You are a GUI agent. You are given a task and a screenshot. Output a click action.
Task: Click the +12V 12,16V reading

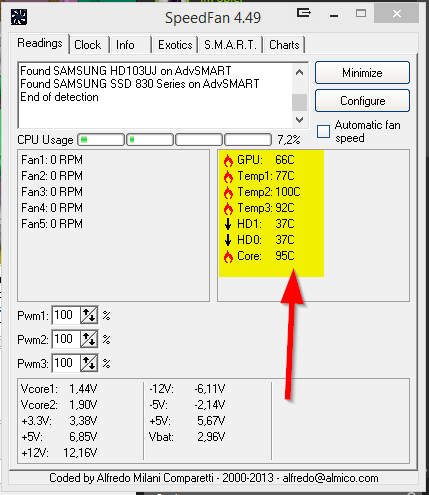[x=59, y=453]
